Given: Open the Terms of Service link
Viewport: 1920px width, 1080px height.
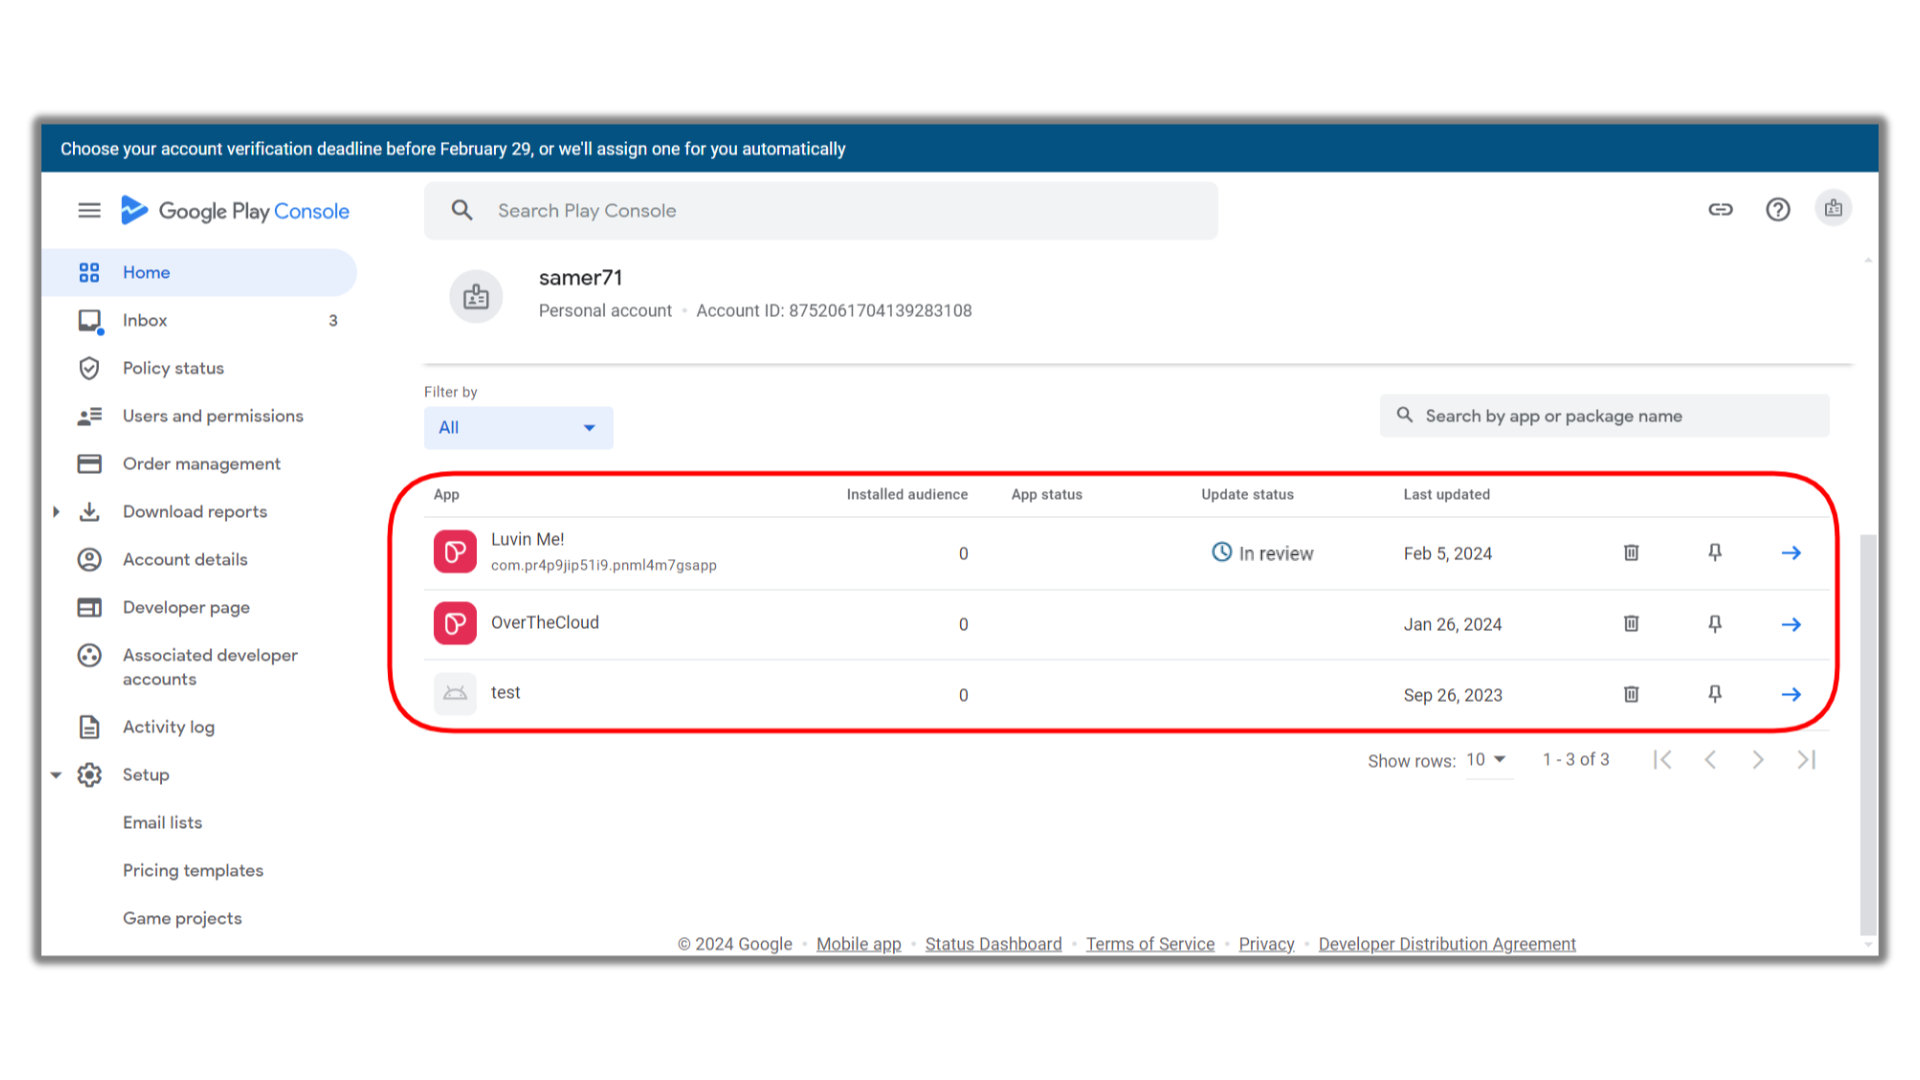Looking at the screenshot, I should (x=1150, y=944).
